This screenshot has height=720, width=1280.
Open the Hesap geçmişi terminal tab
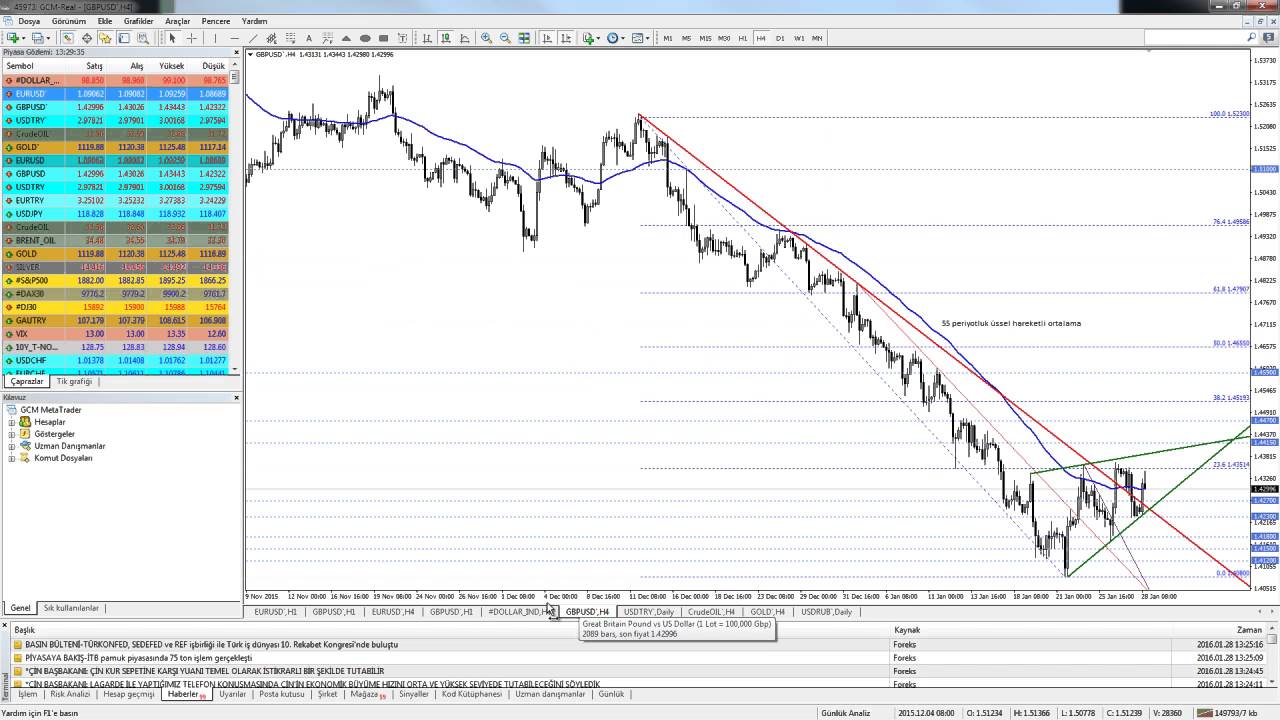(x=129, y=694)
